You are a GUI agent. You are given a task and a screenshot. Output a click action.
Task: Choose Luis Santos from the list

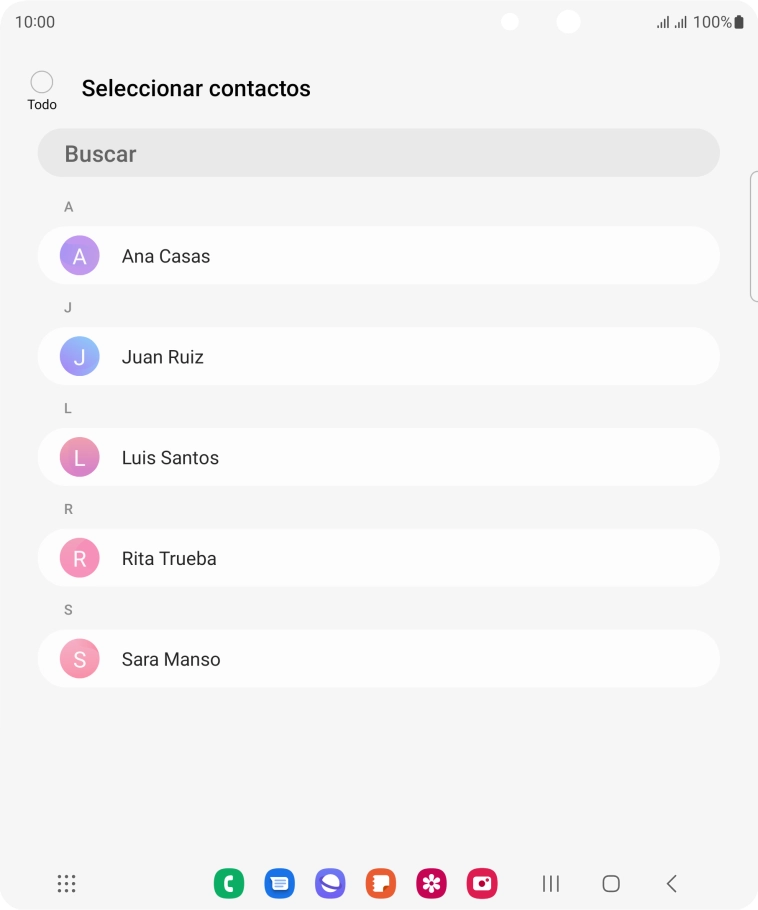378,458
